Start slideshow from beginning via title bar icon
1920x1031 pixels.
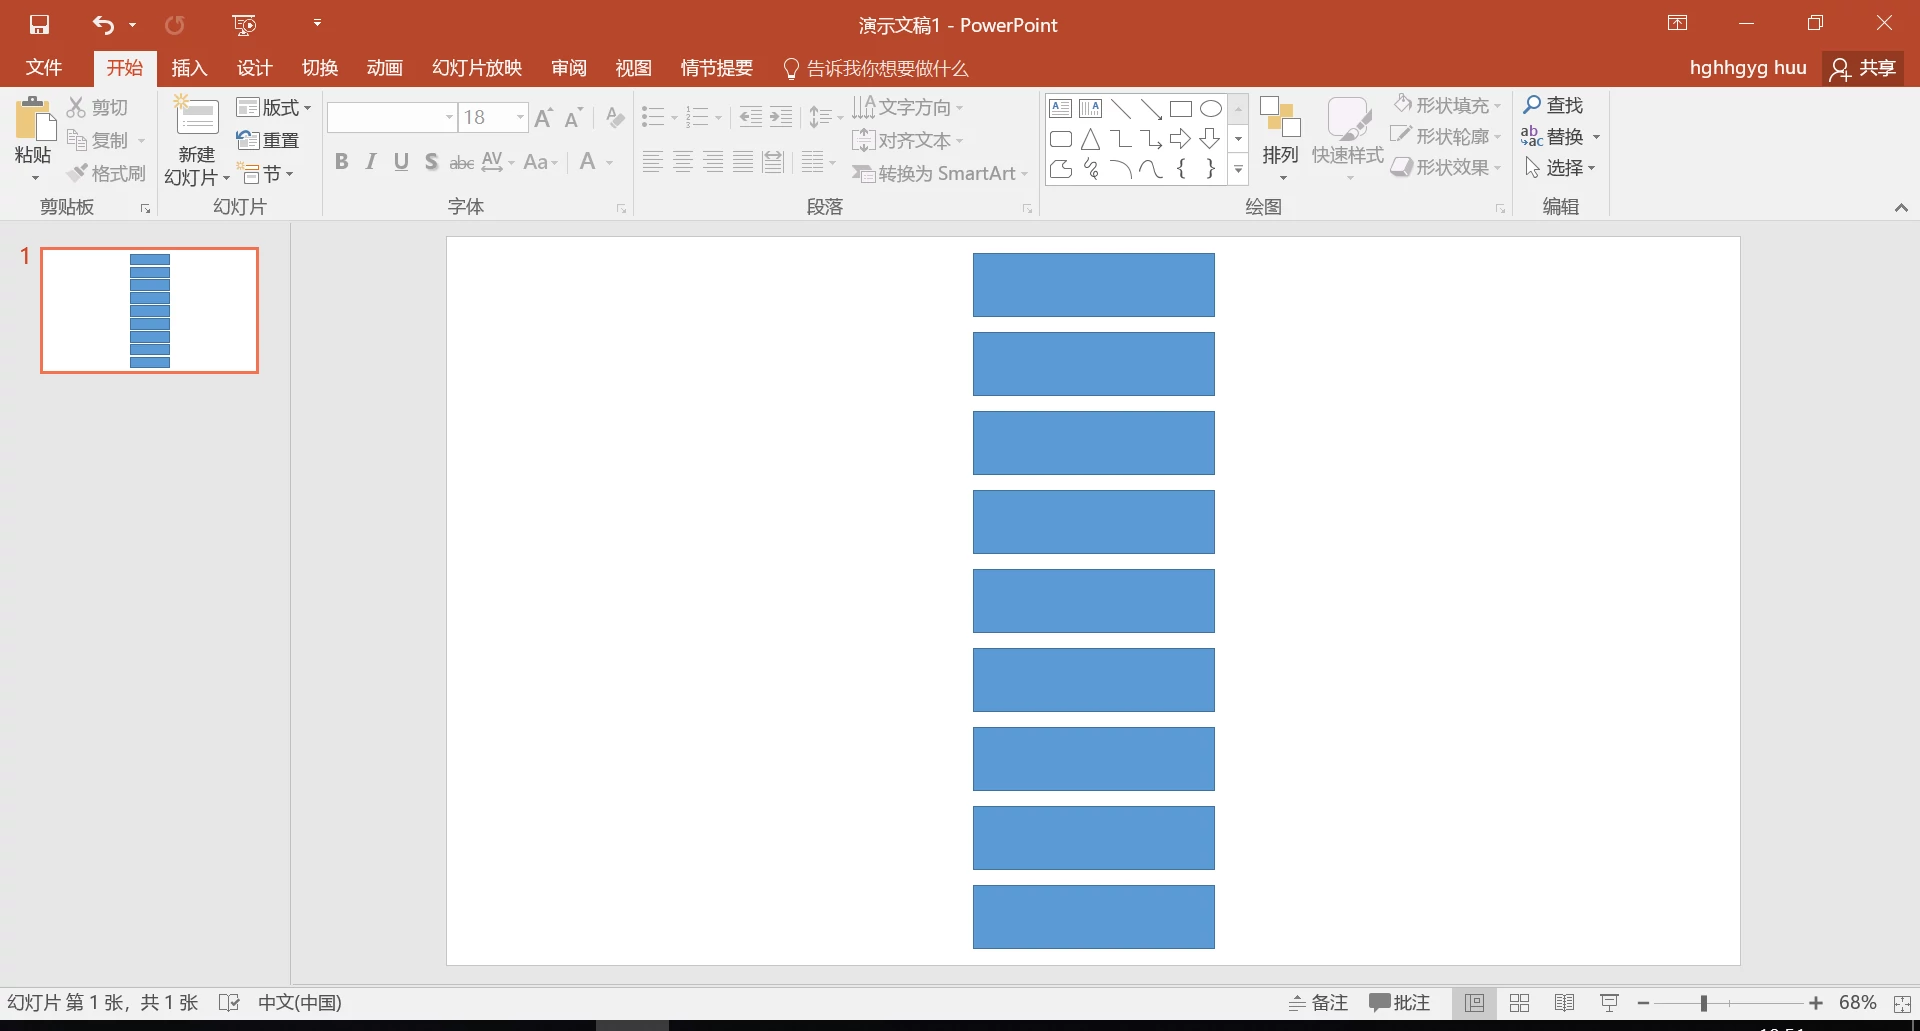coord(244,25)
